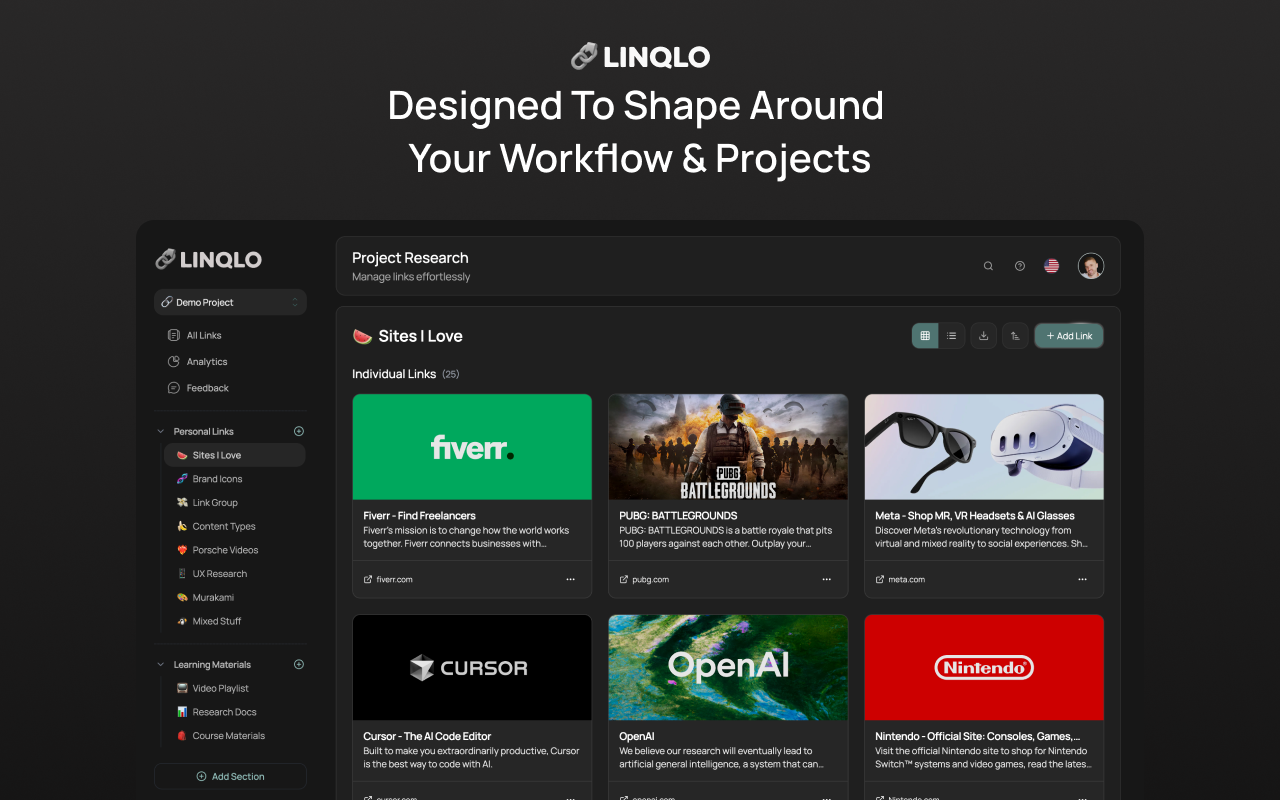Viewport: 1280px width, 800px height.
Task: Open the Demo Project switcher
Action: pyautogui.click(x=230, y=302)
